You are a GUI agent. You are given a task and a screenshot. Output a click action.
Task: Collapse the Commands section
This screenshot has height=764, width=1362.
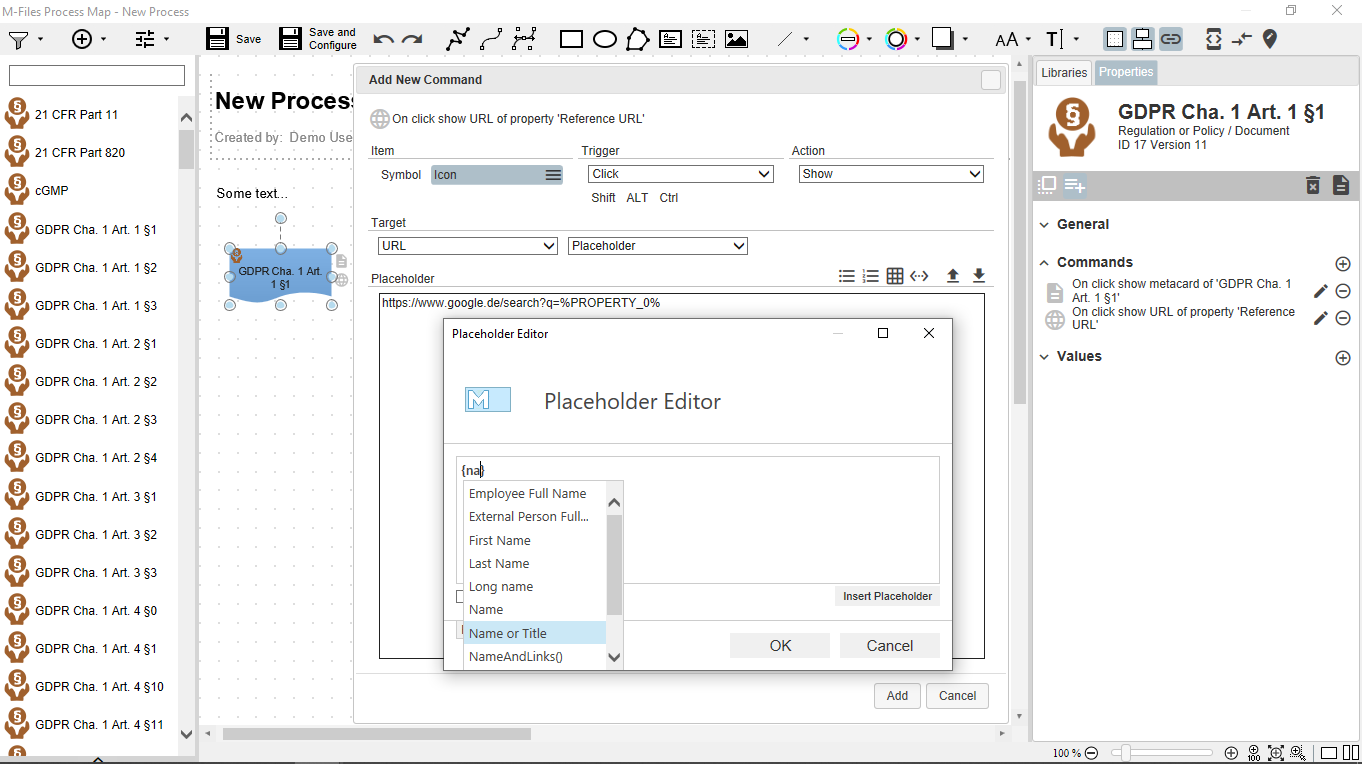1045,262
